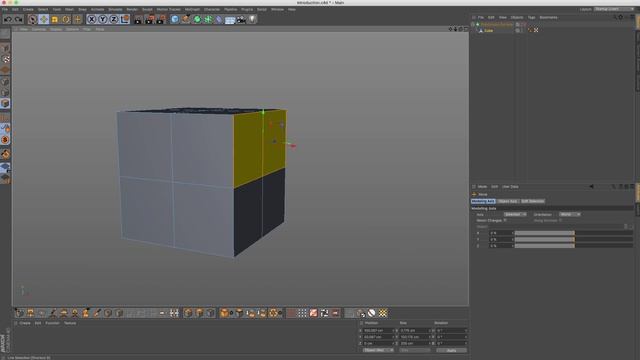Click the Undo arrow icon
640x360 pixels.
click(7, 19)
